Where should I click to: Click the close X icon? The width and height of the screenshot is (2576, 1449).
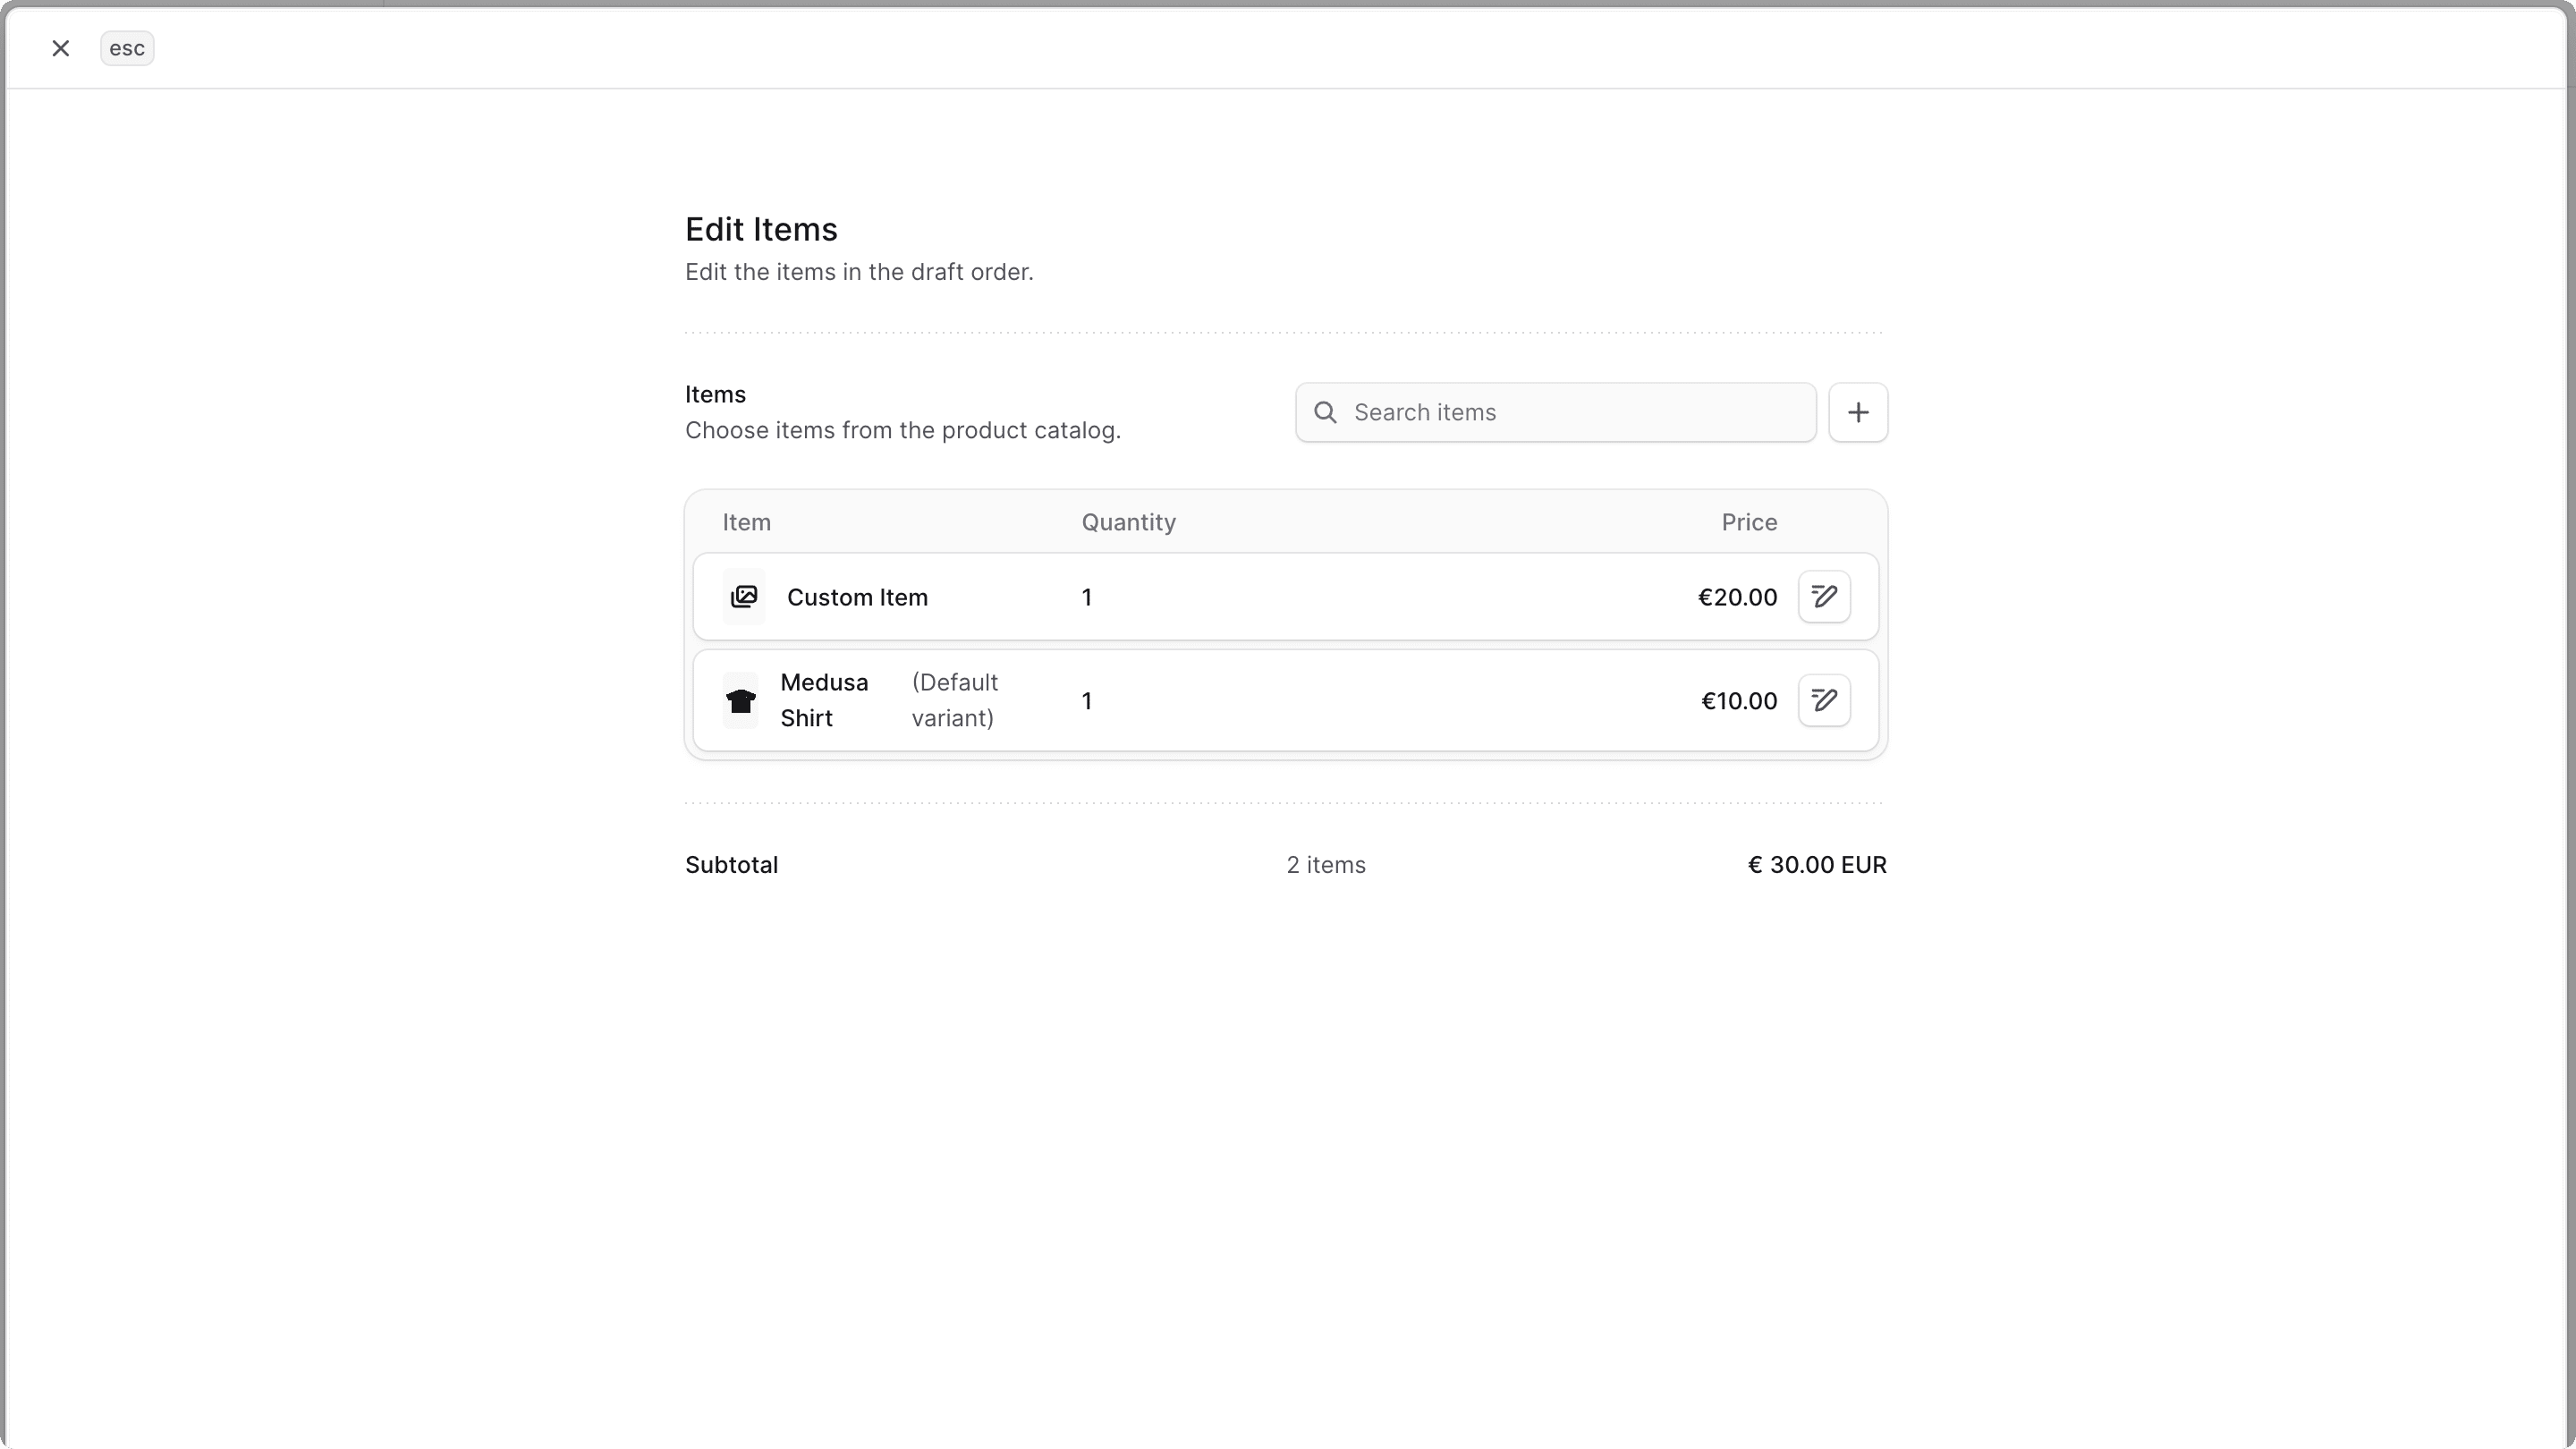61,47
